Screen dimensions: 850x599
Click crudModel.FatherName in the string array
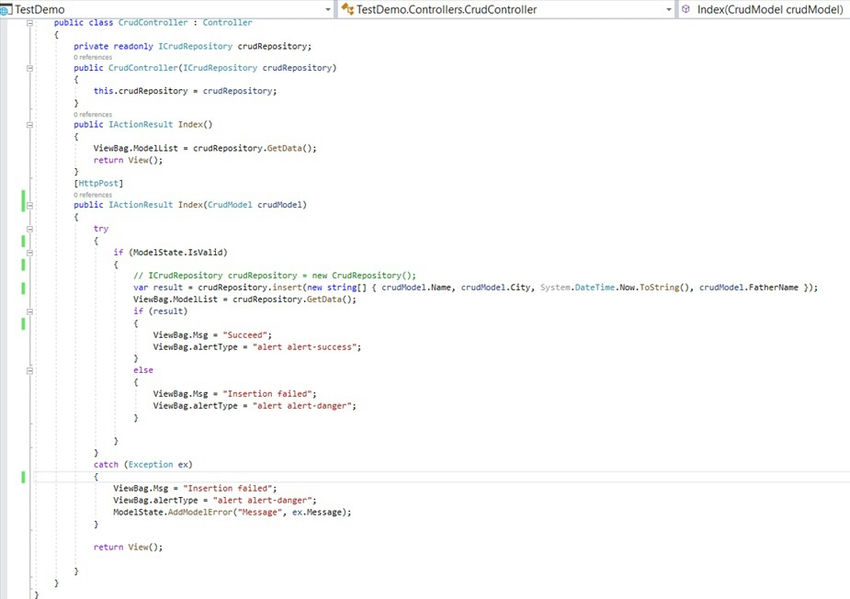click(749, 287)
